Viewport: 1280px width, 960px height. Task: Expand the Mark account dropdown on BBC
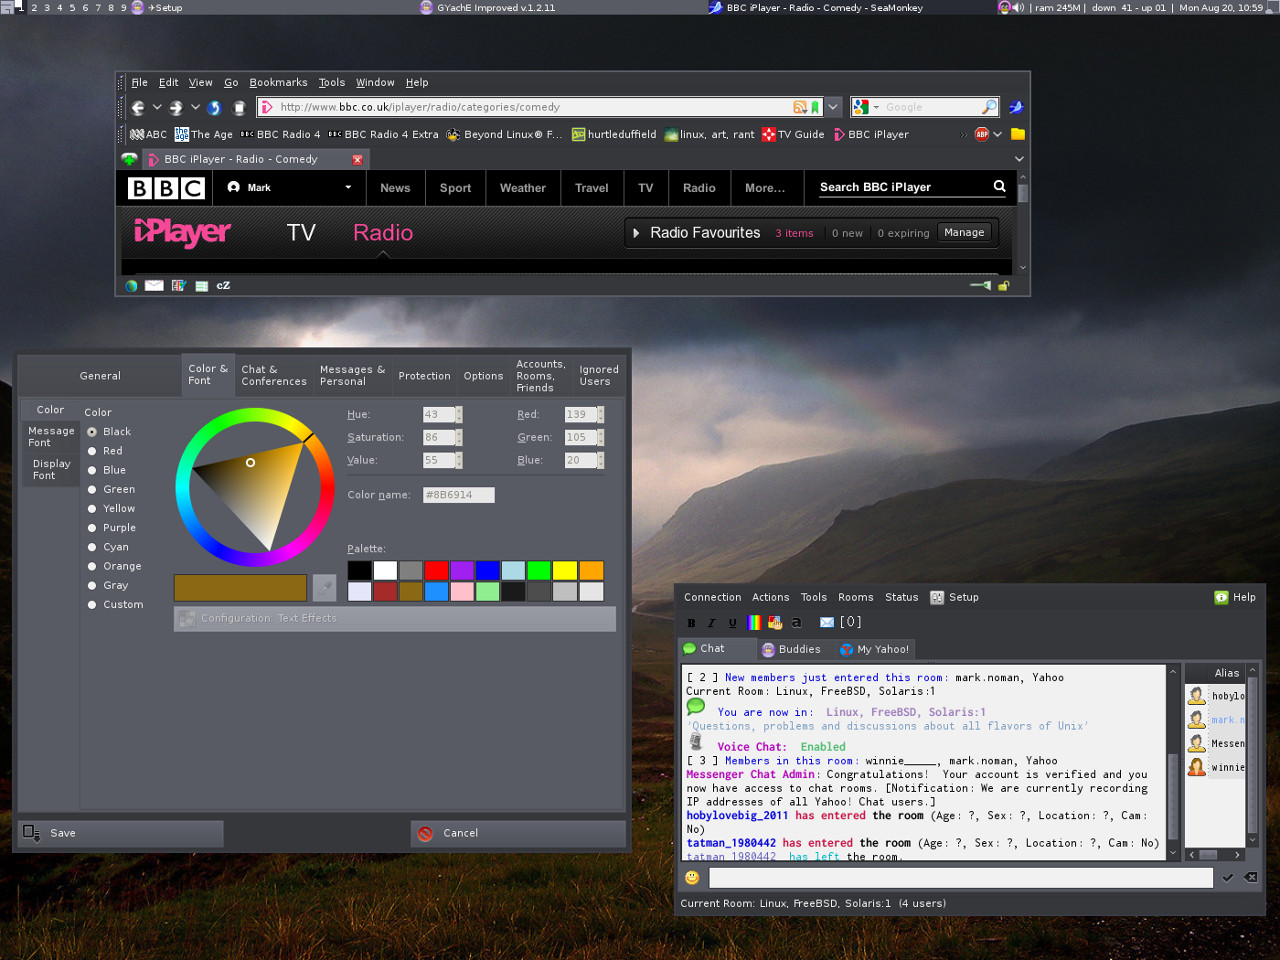[x=348, y=187]
